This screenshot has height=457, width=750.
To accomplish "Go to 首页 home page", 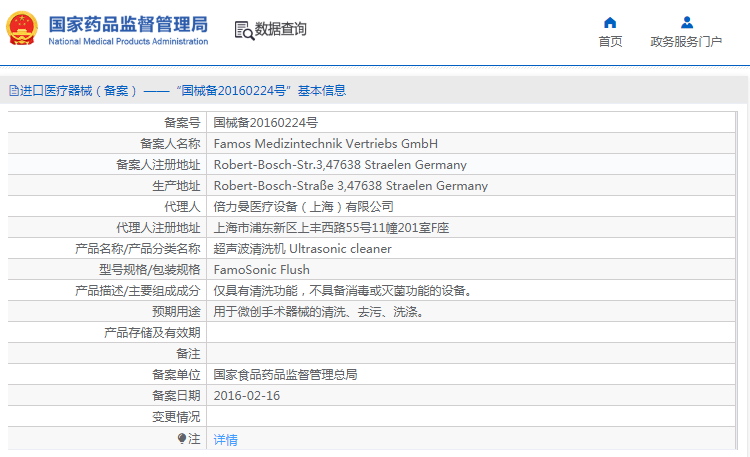I will coord(610,42).
